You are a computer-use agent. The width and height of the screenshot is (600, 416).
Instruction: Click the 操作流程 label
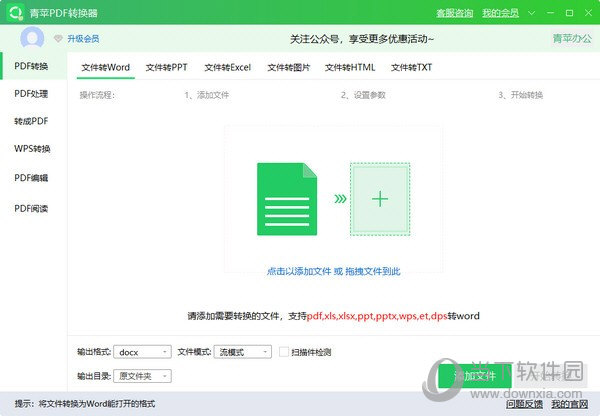tap(97, 95)
